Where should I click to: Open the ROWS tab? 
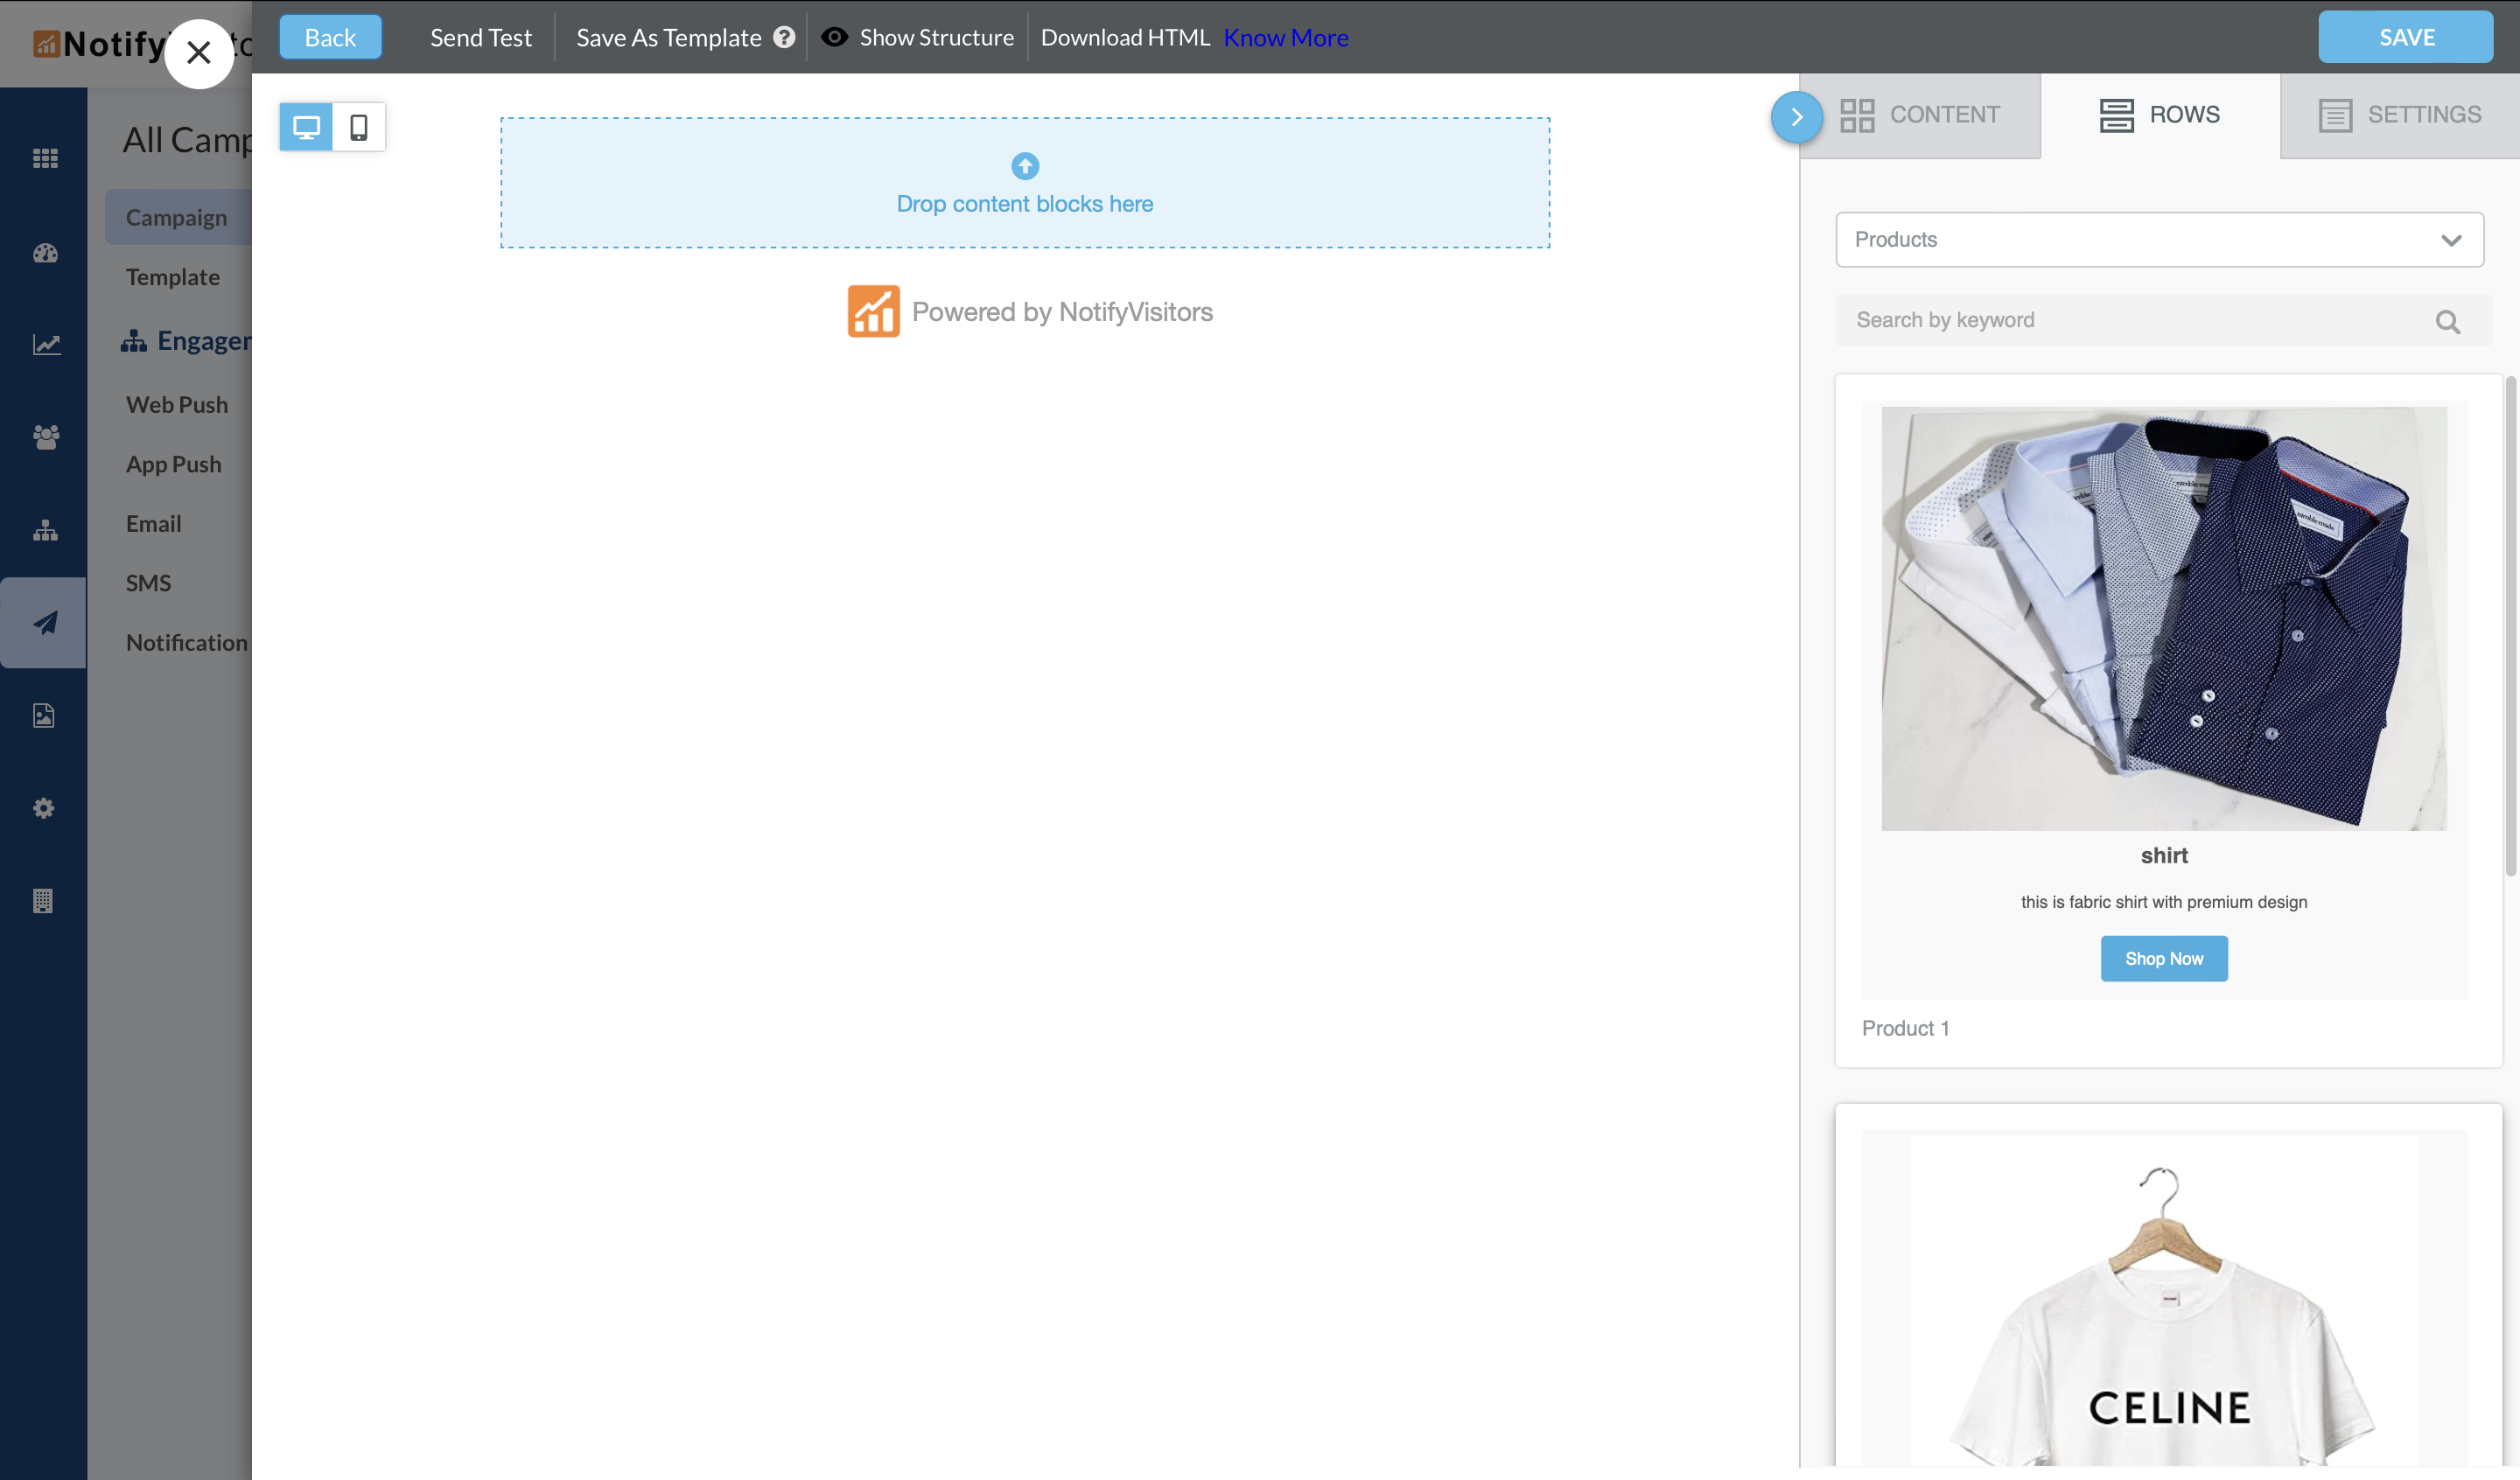click(2160, 115)
